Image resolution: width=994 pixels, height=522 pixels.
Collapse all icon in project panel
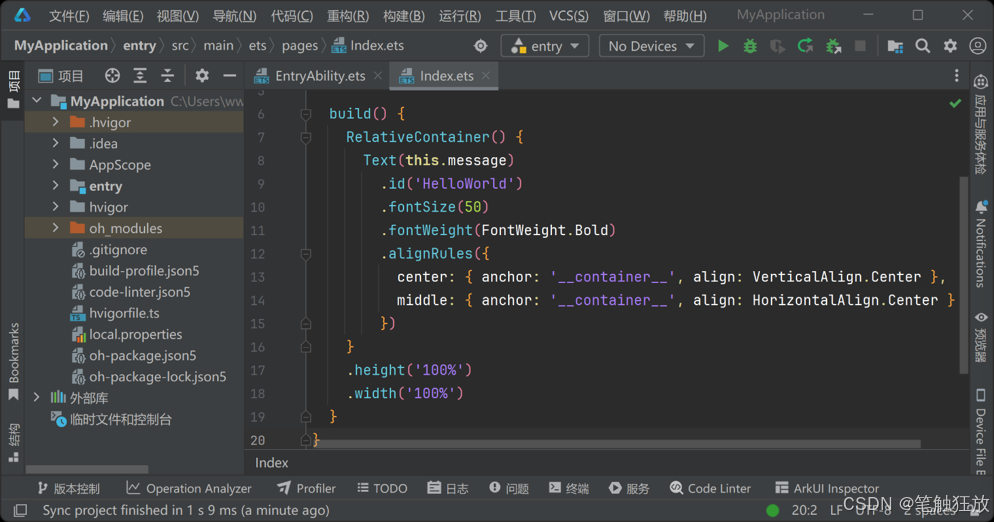click(167, 76)
